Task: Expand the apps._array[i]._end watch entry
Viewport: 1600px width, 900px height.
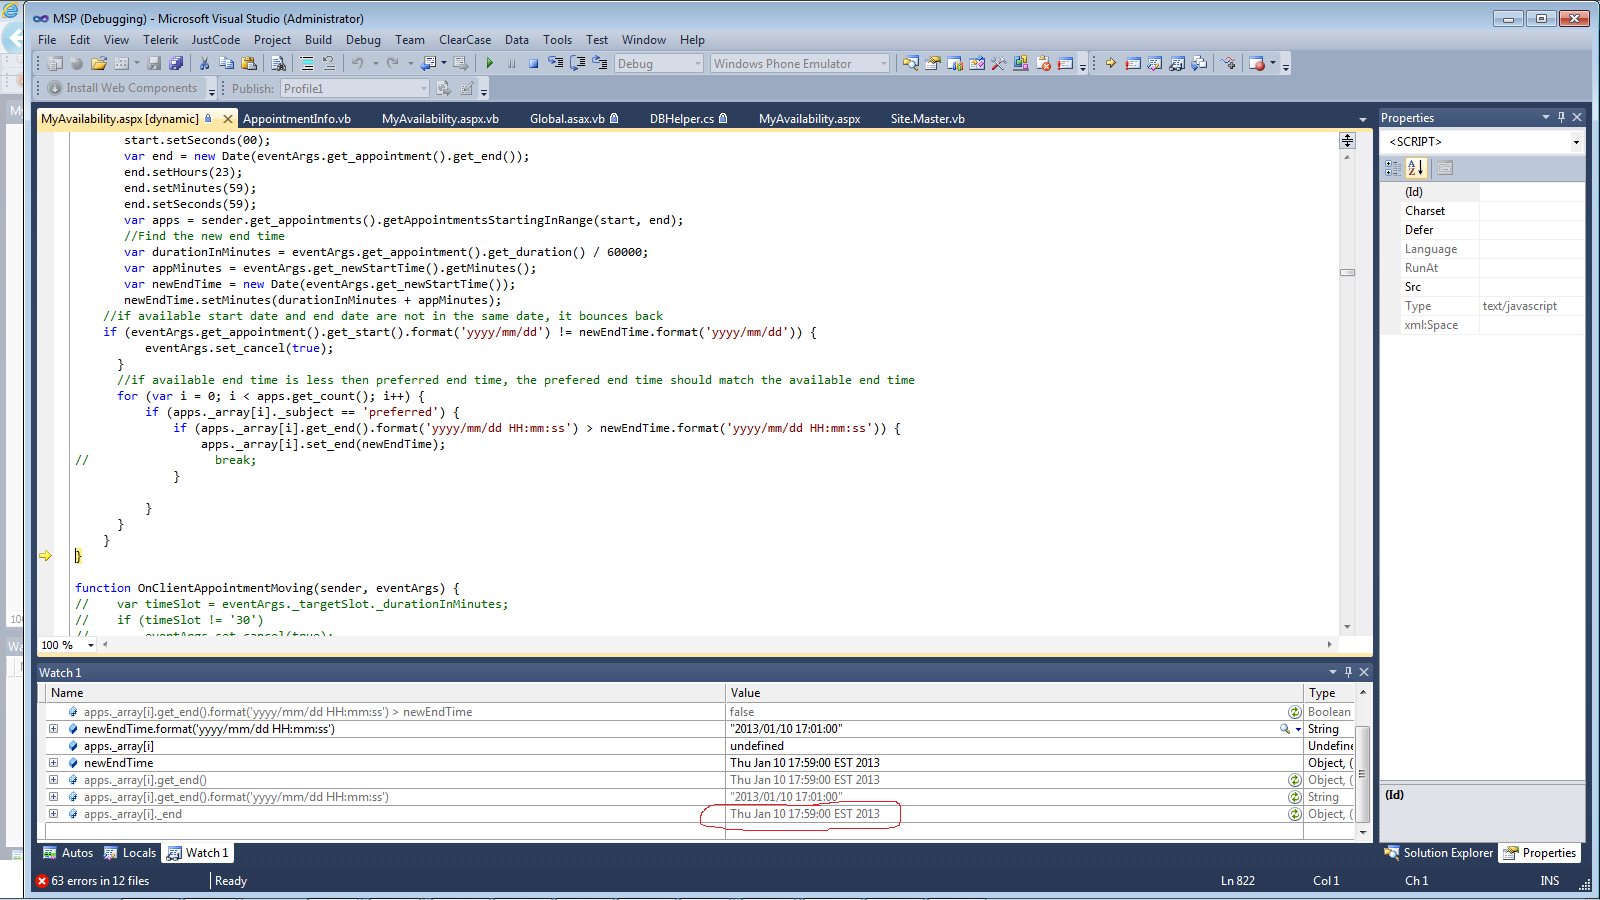Action: (x=54, y=814)
